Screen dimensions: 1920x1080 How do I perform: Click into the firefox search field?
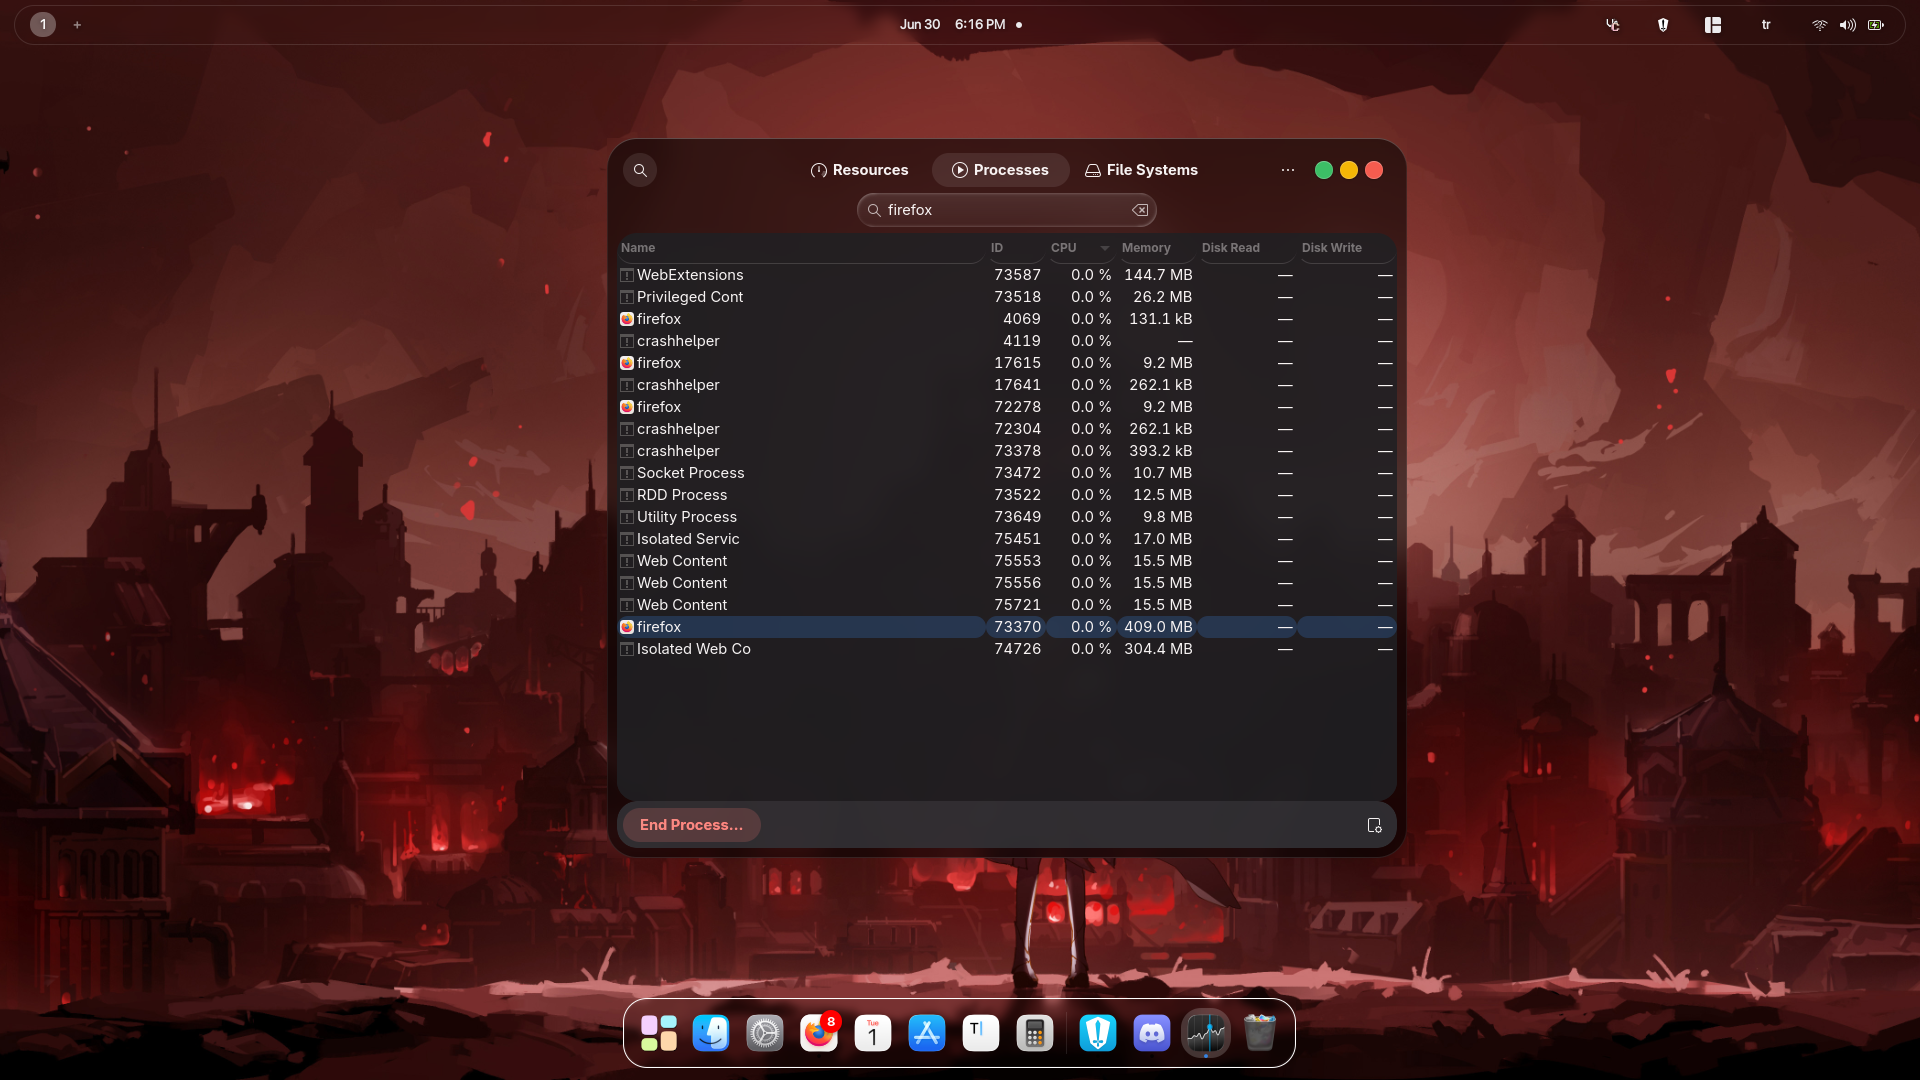(x=1000, y=210)
